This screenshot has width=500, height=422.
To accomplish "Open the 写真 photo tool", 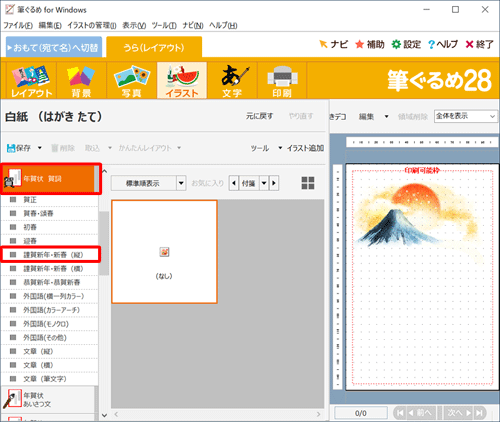I will (132, 81).
